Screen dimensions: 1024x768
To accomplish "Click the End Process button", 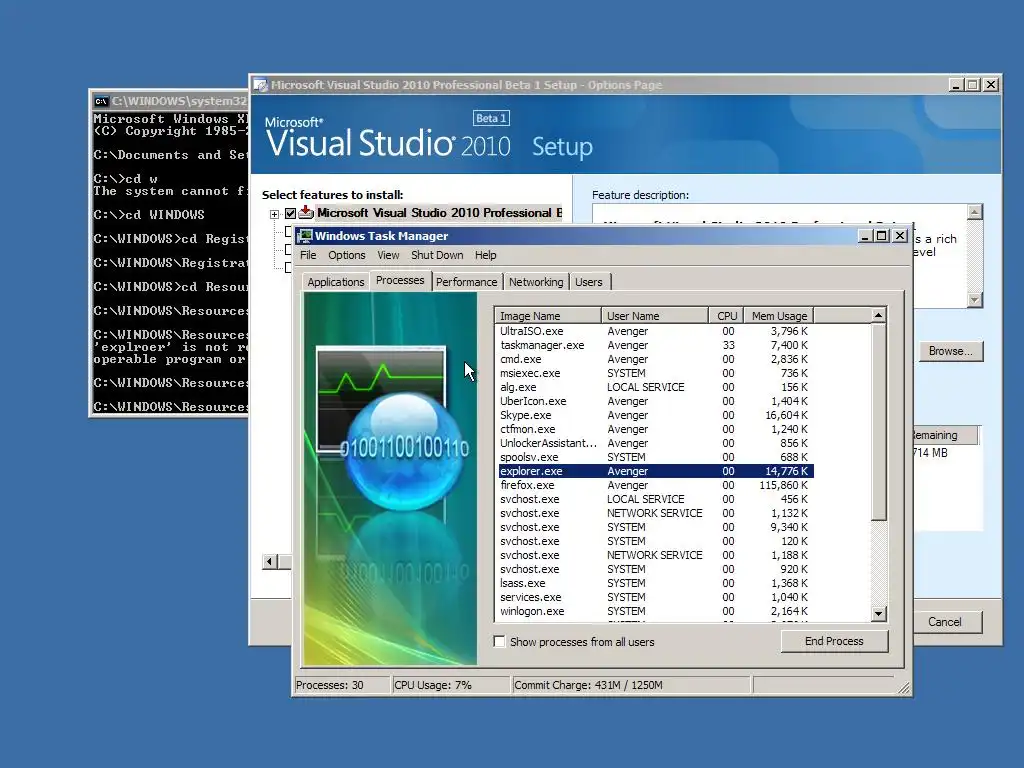I will click(834, 641).
